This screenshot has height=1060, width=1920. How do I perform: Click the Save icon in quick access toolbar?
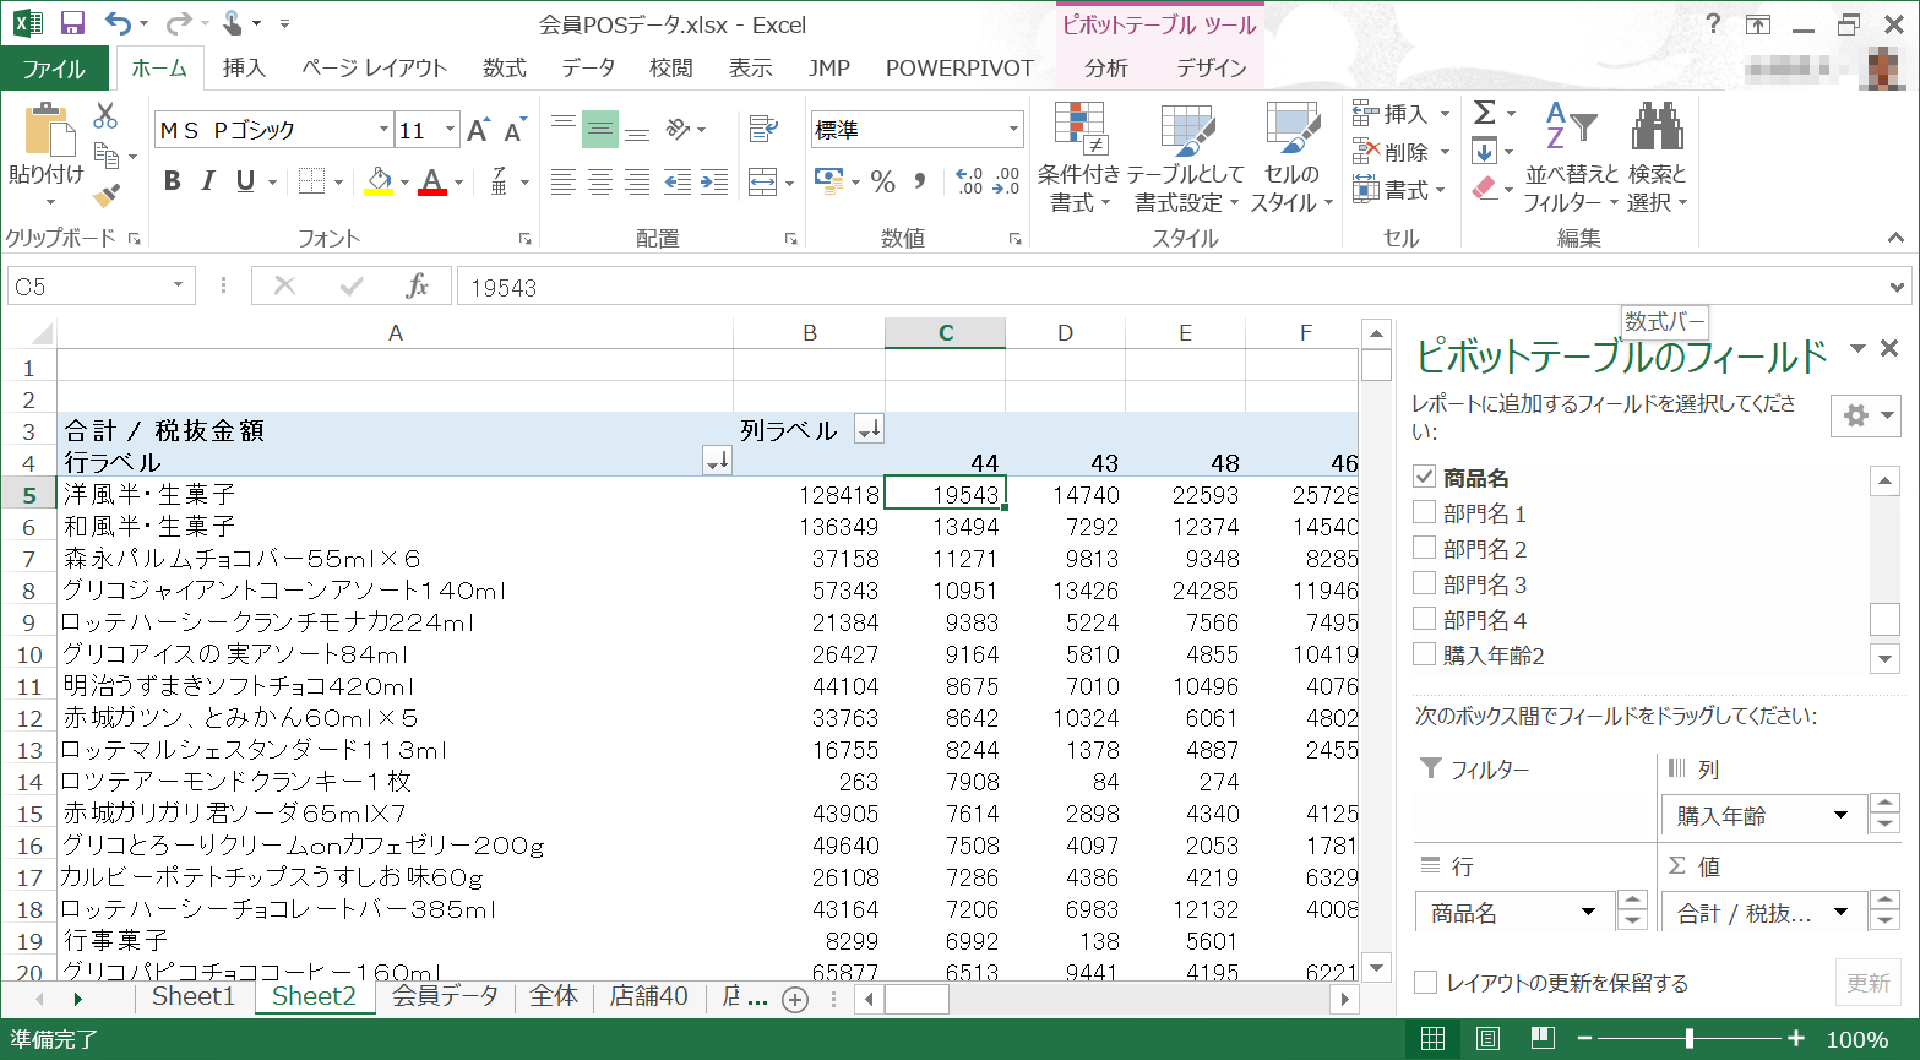pos(72,24)
